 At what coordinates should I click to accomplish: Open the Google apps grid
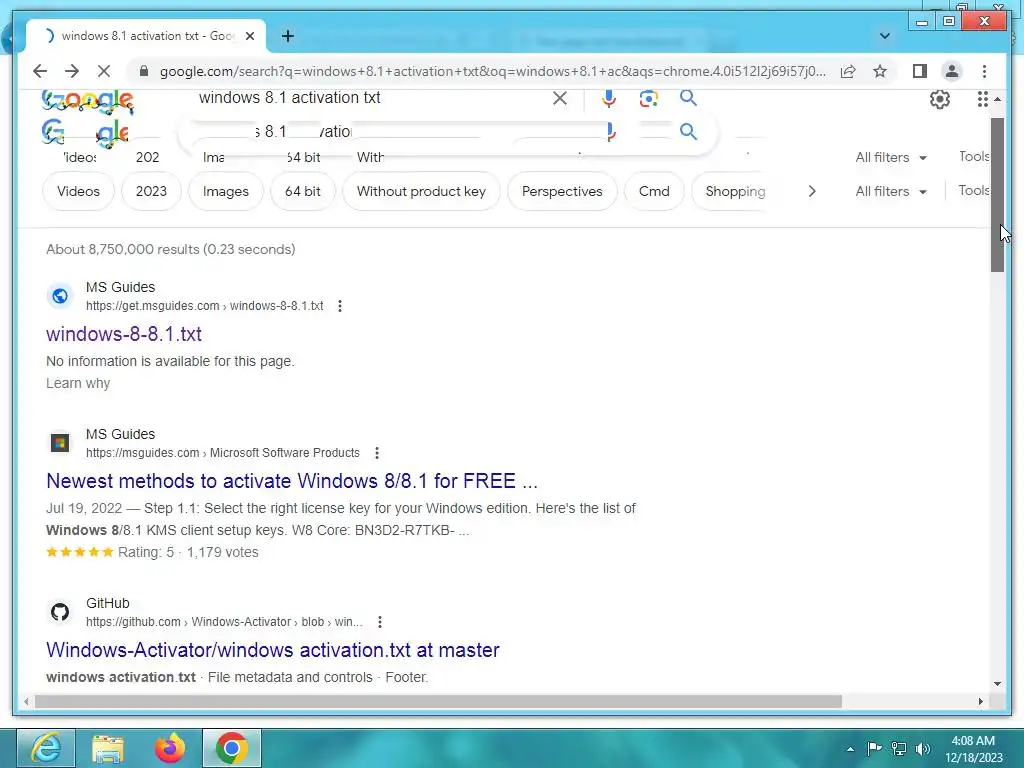click(982, 99)
